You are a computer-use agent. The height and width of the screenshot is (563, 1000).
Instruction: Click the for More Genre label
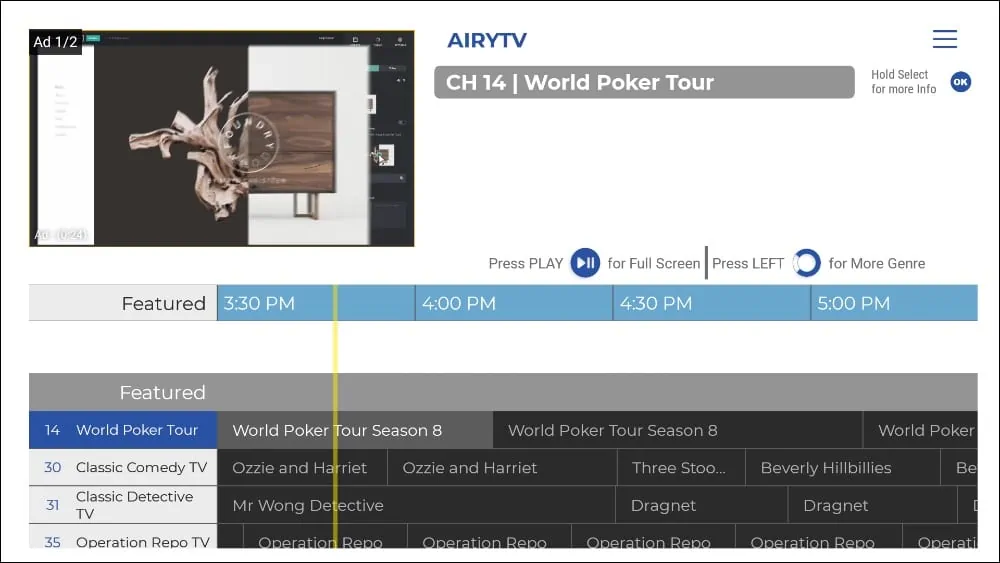pos(877,263)
